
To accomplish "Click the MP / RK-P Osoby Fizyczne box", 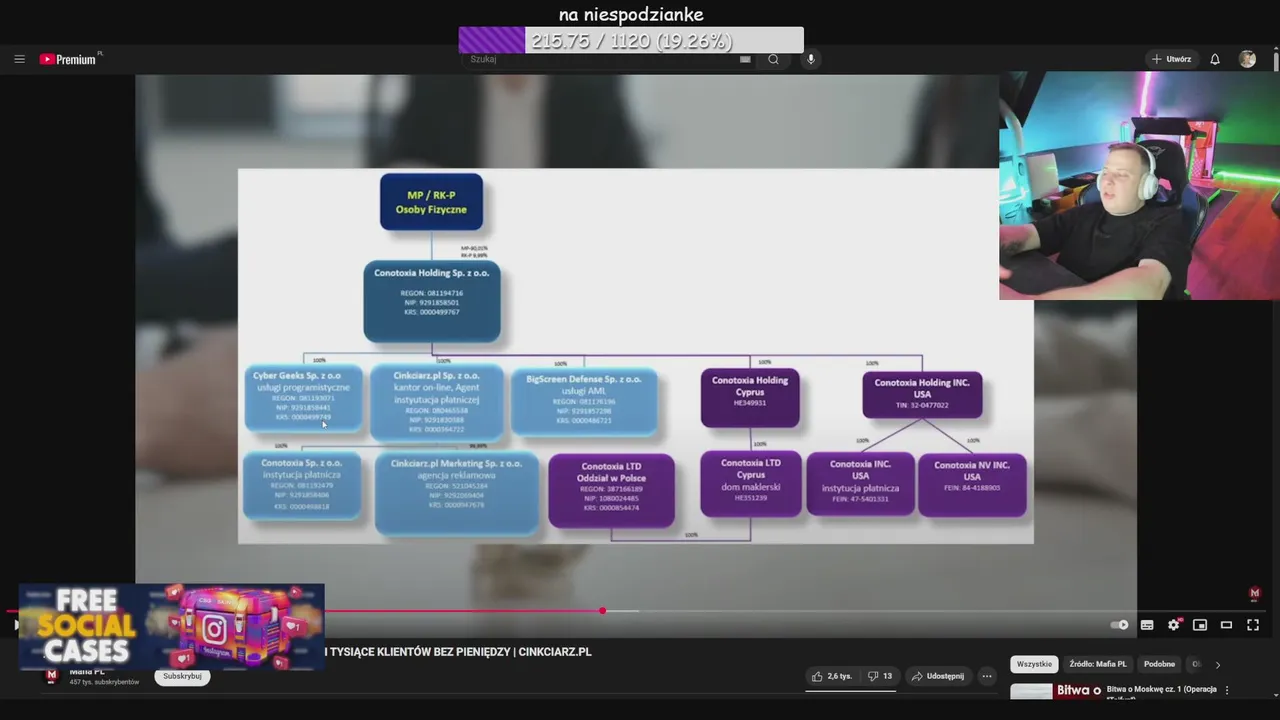I will (431, 202).
